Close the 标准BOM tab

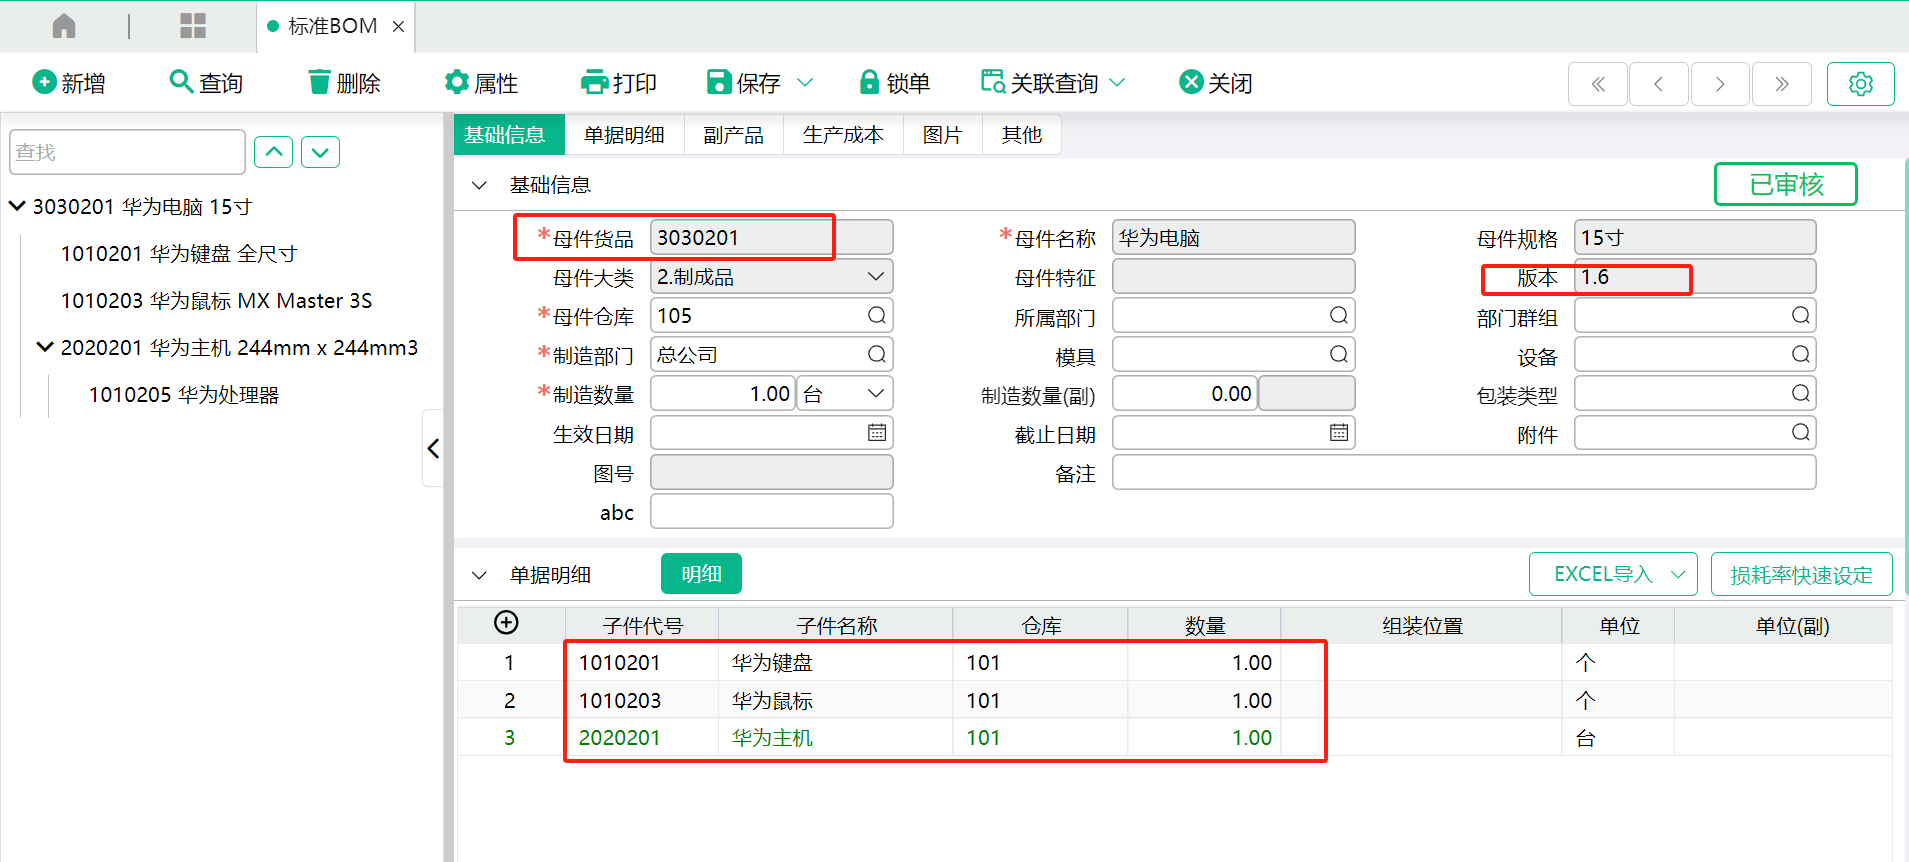point(398,27)
